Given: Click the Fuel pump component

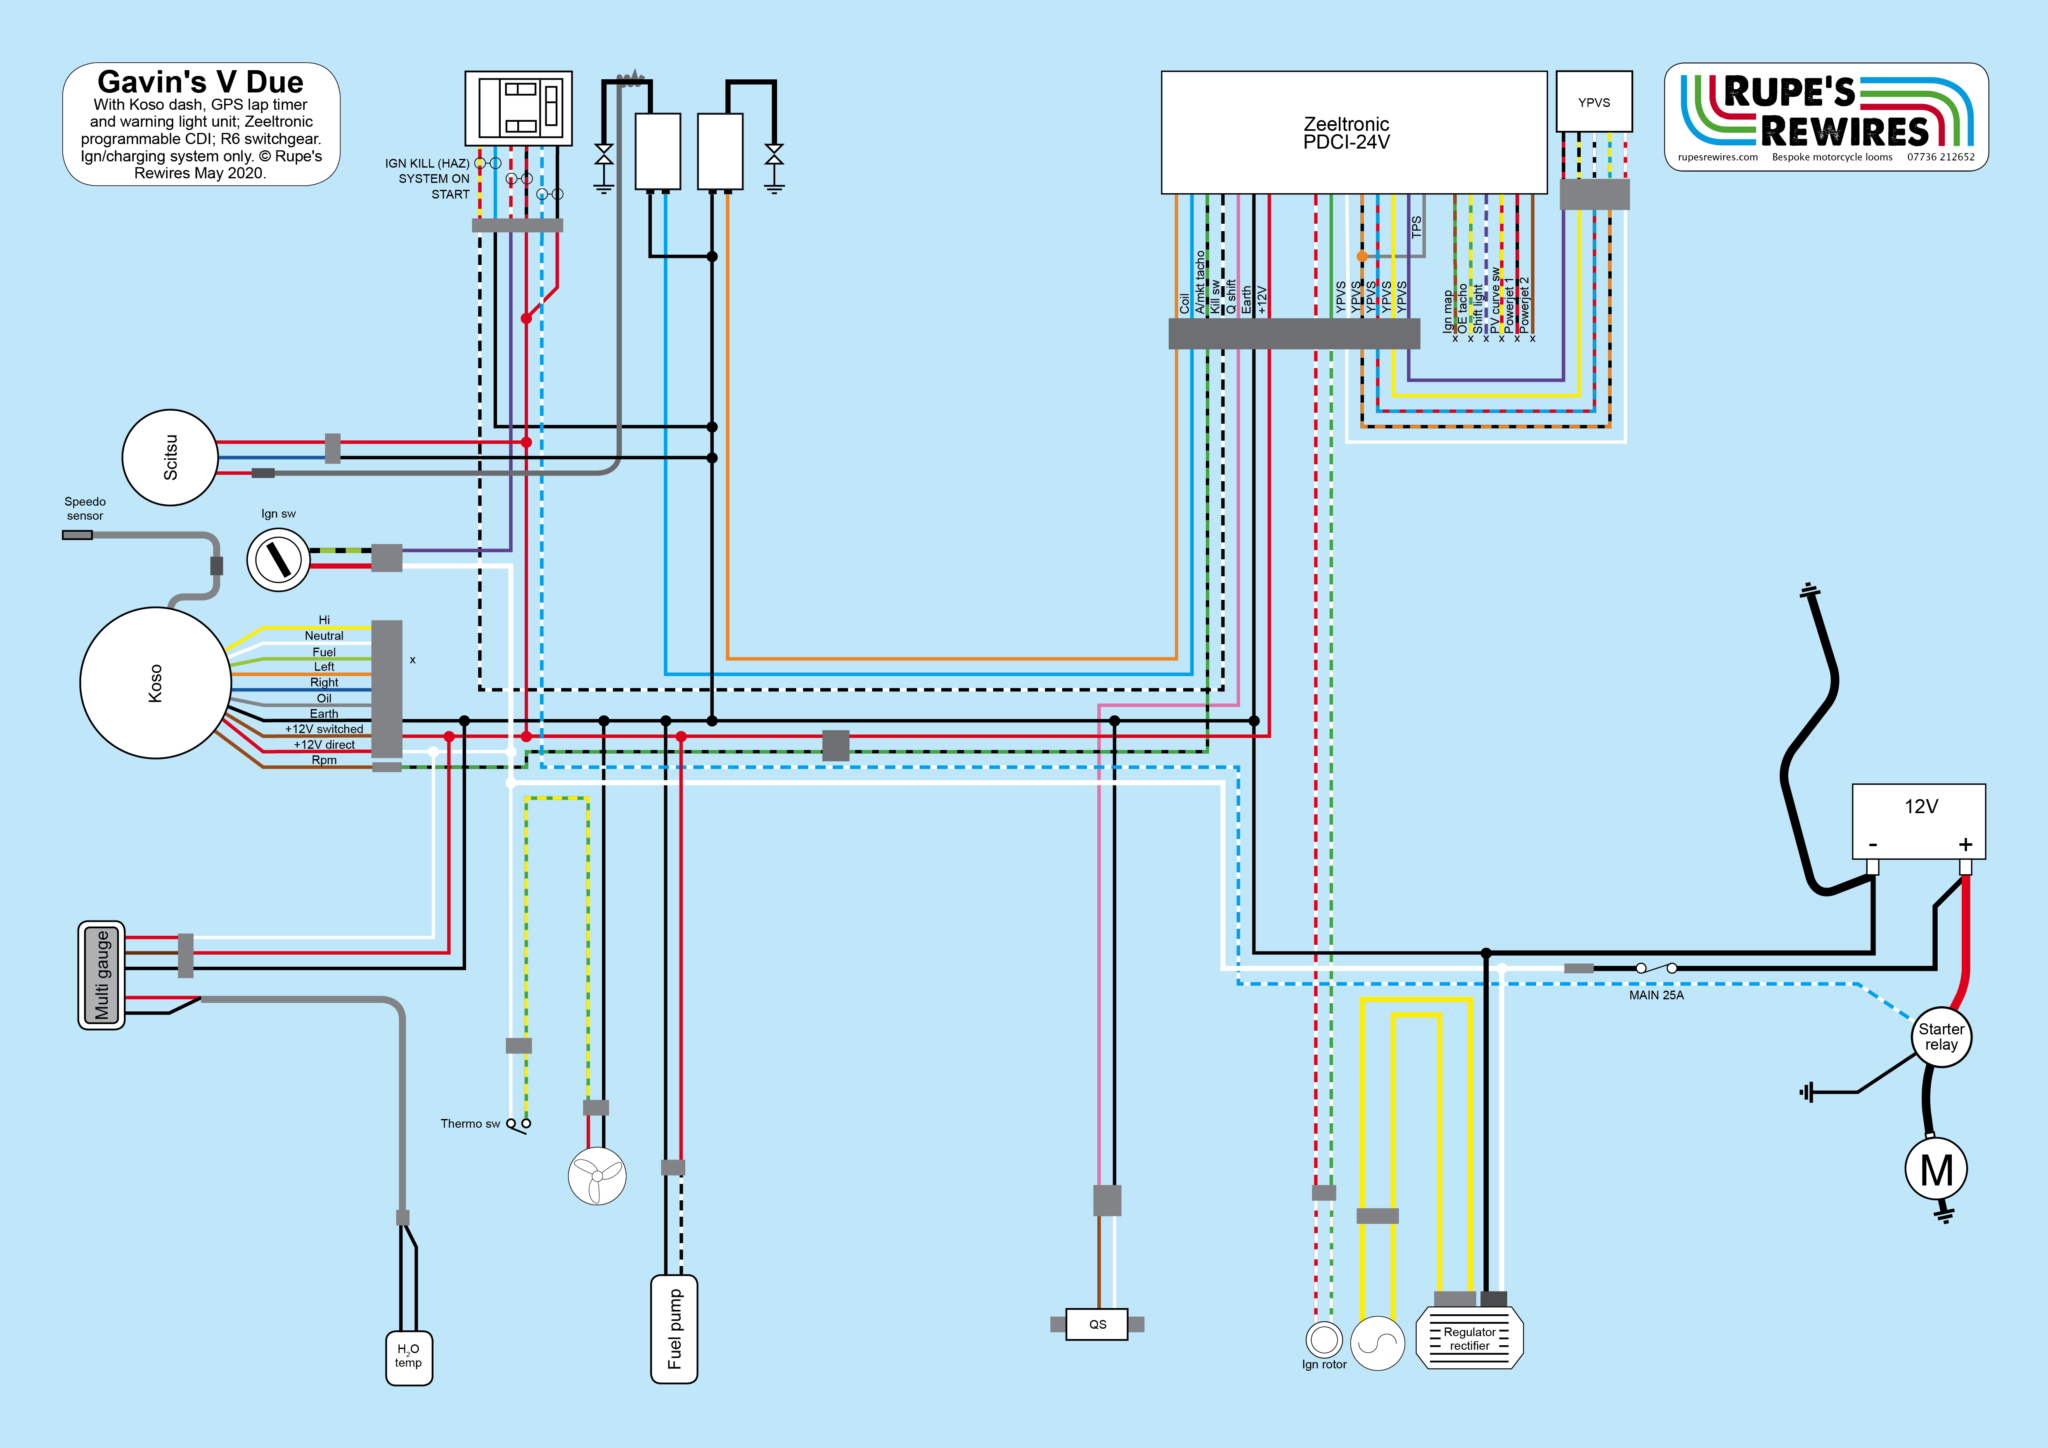Looking at the screenshot, I should click(x=674, y=1329).
